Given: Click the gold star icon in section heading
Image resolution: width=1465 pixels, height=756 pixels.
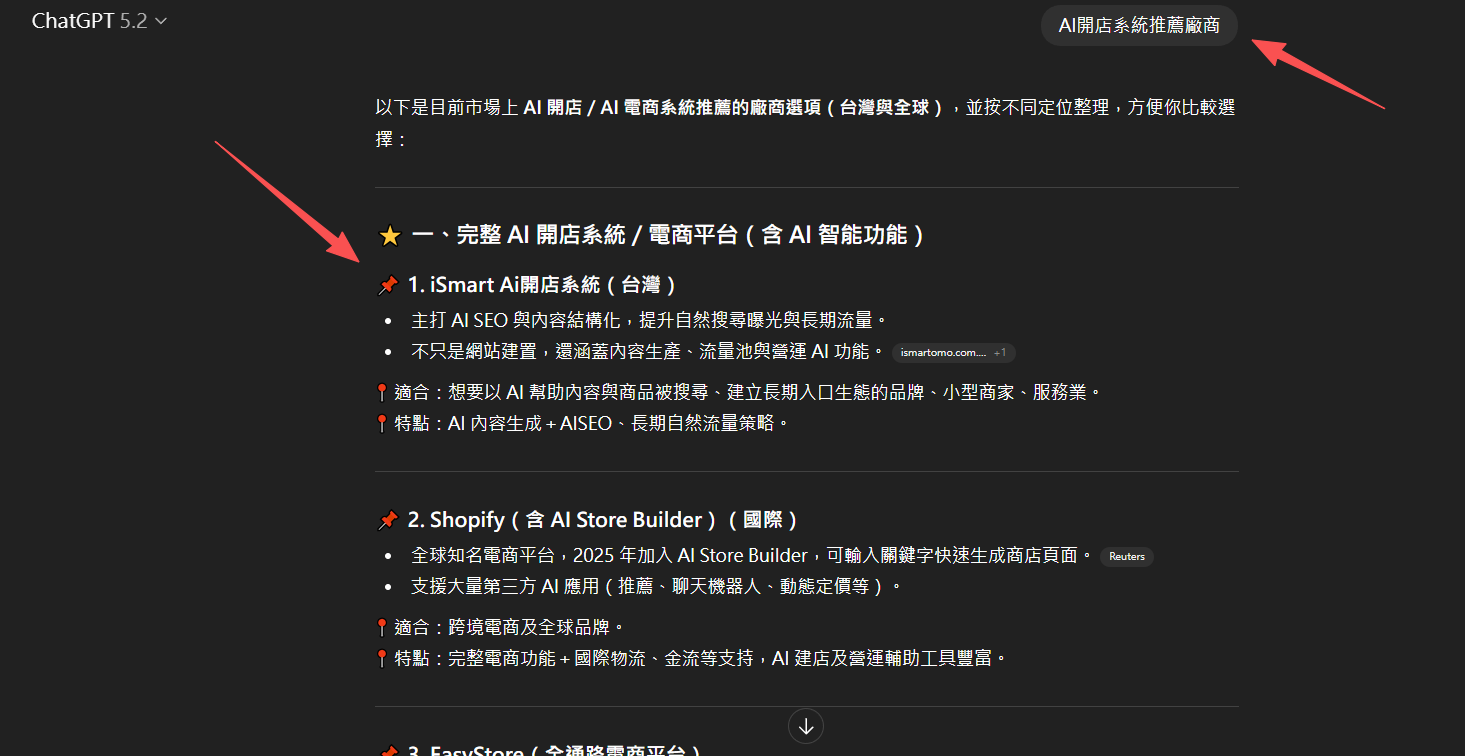Looking at the screenshot, I should point(390,236).
